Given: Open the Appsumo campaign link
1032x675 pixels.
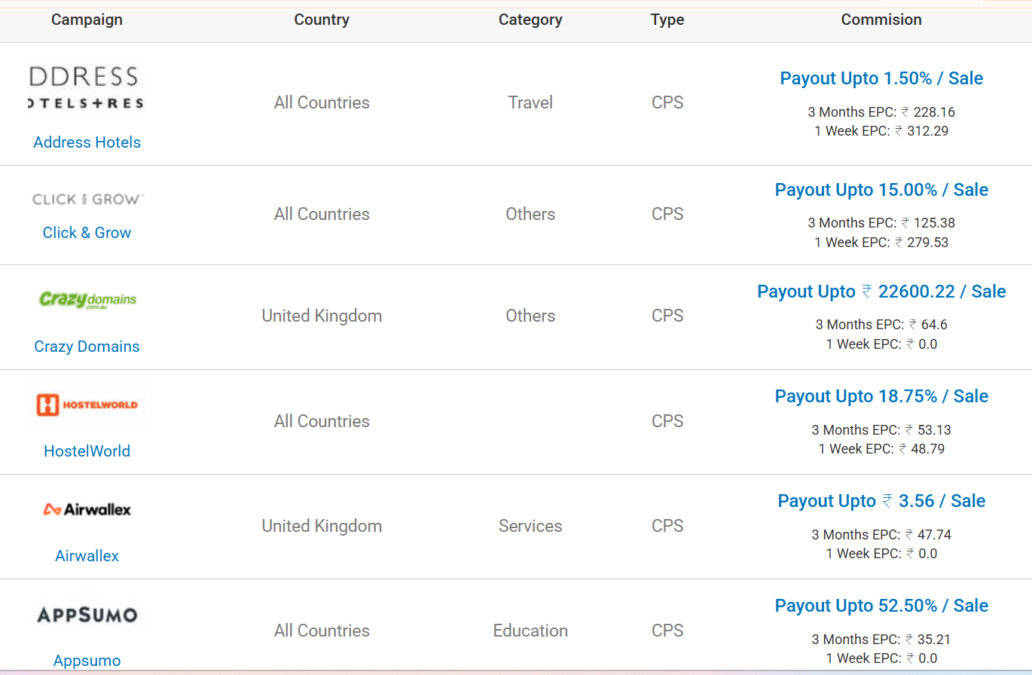Looking at the screenshot, I should (87, 660).
